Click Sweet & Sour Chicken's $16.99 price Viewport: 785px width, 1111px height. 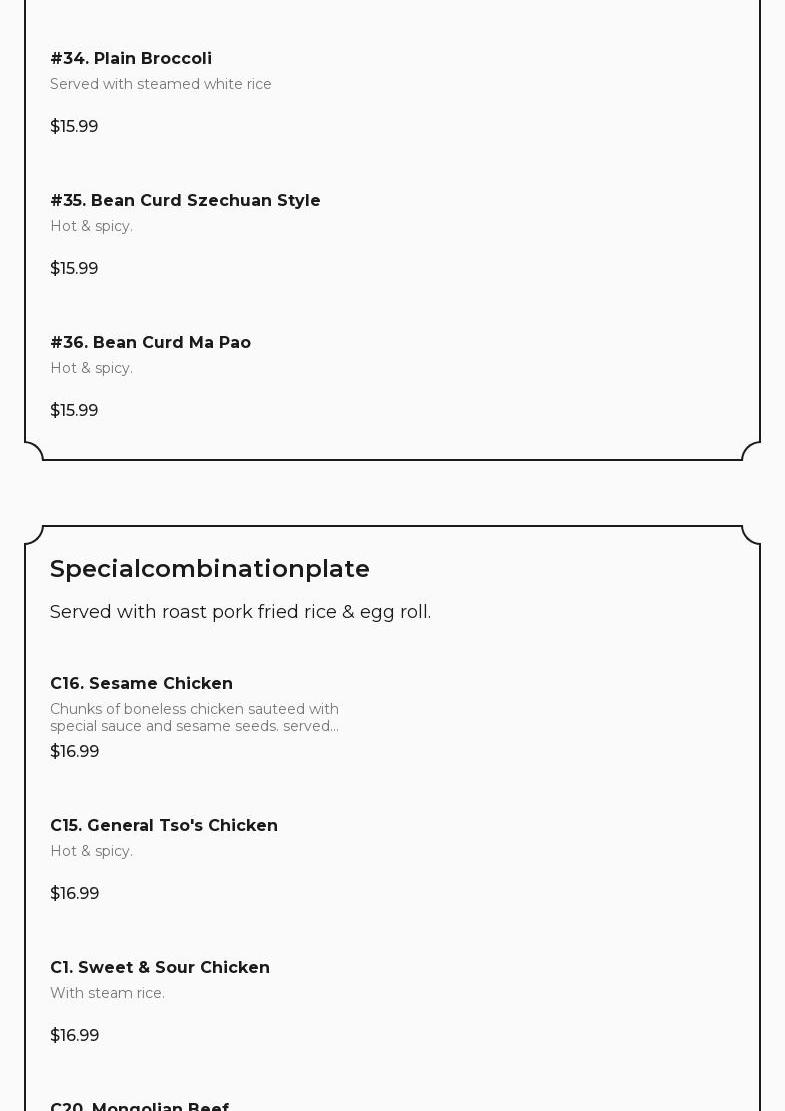pyautogui.click(x=74, y=1035)
